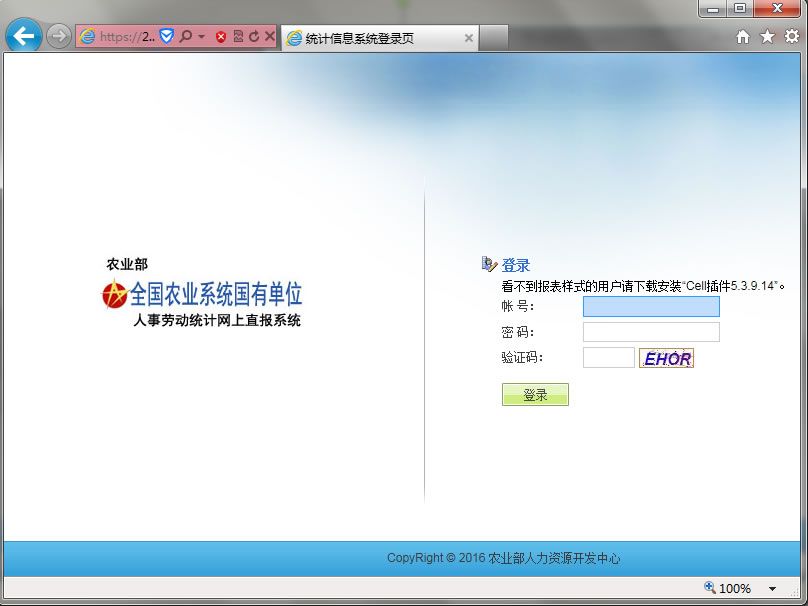This screenshot has width=808, height=606.
Task: Select the 统计信息系统登录页 tab
Action: [x=370, y=38]
